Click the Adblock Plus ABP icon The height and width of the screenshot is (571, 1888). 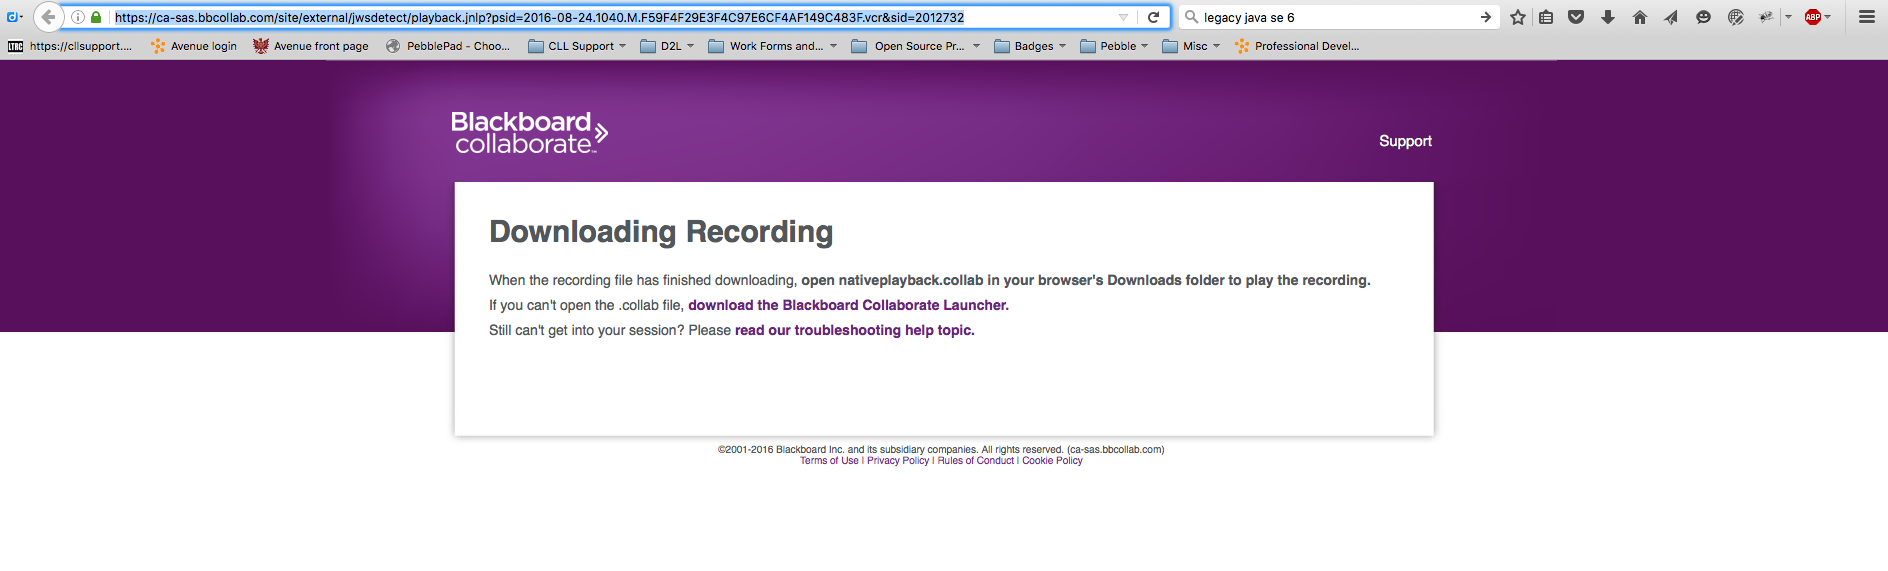[x=1813, y=17]
